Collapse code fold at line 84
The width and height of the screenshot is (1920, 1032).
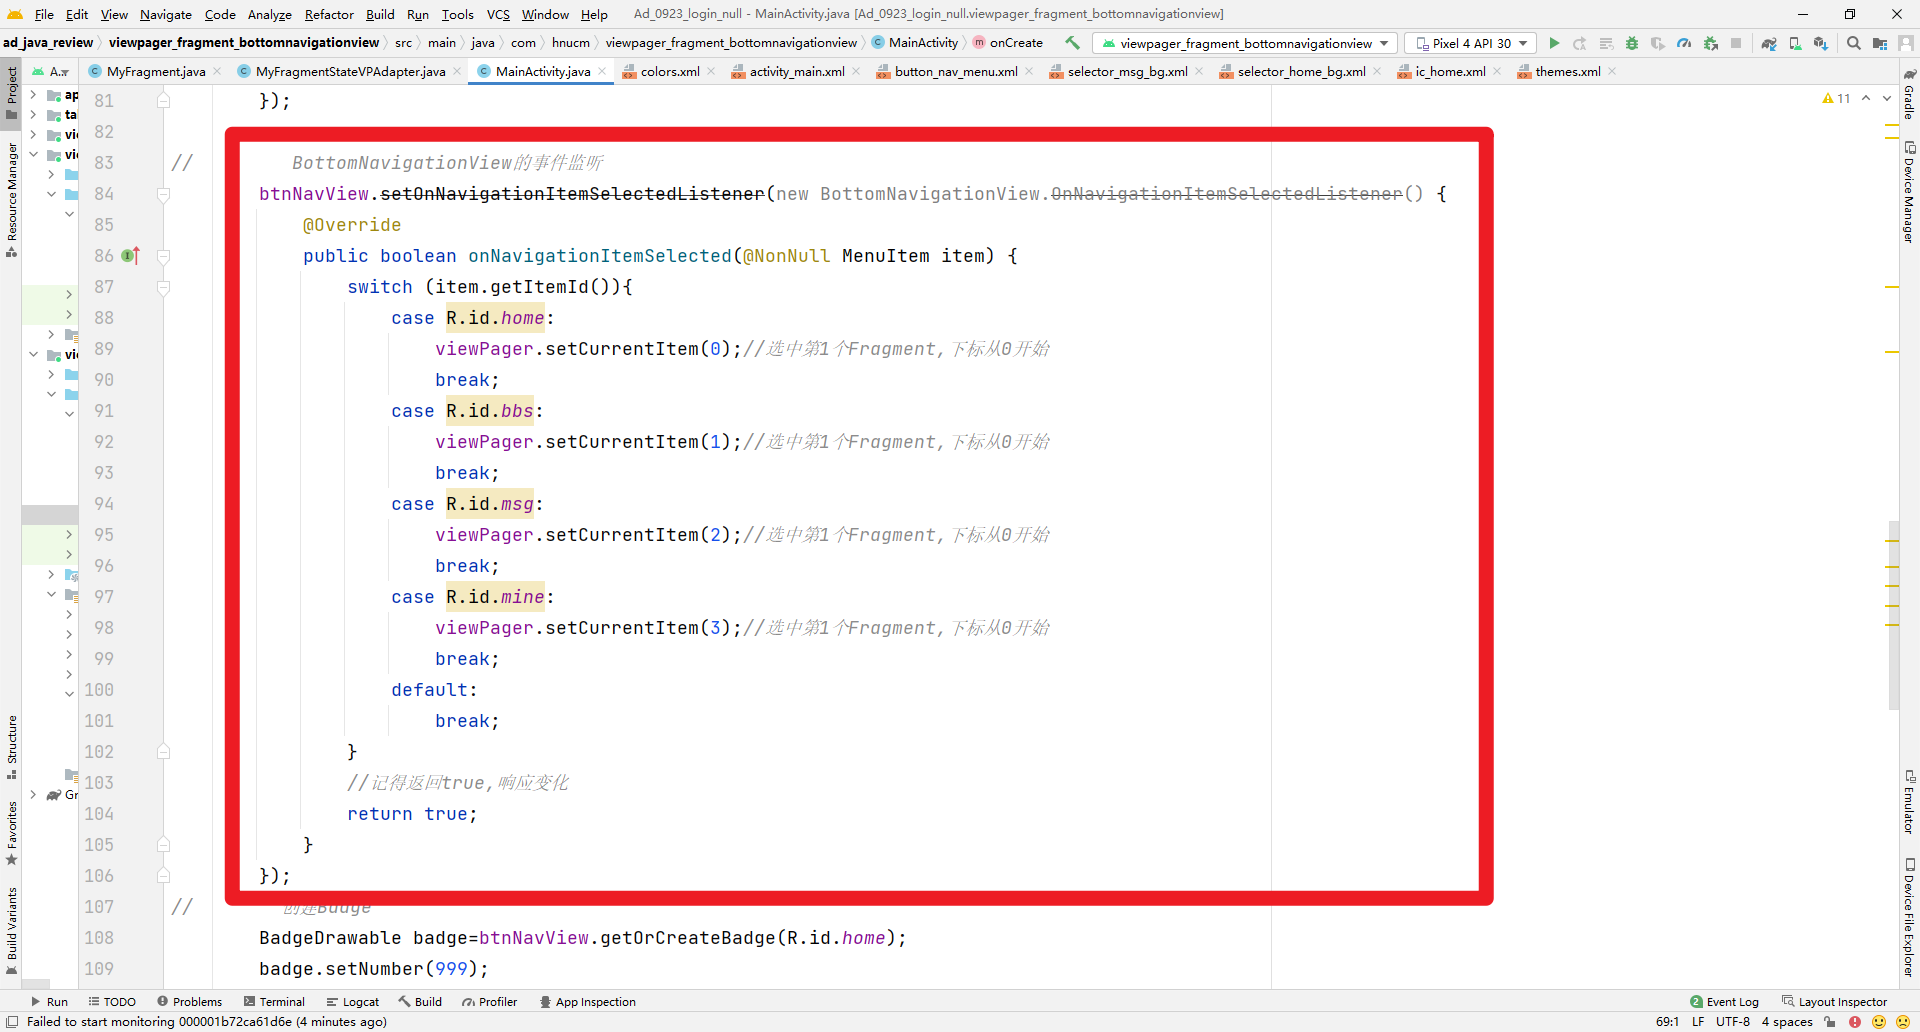[164, 195]
